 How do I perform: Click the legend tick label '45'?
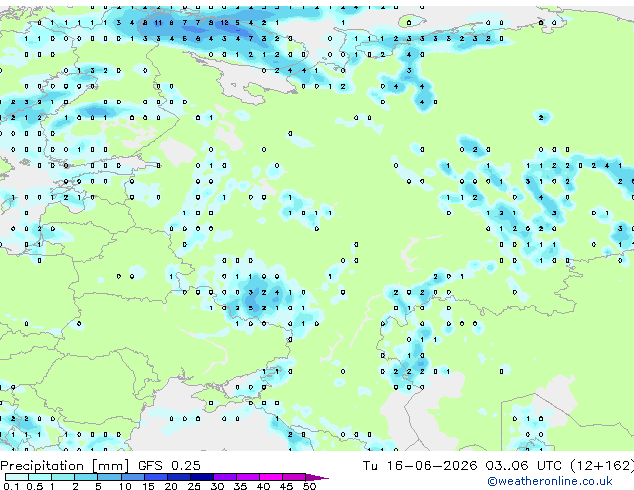click(286, 486)
